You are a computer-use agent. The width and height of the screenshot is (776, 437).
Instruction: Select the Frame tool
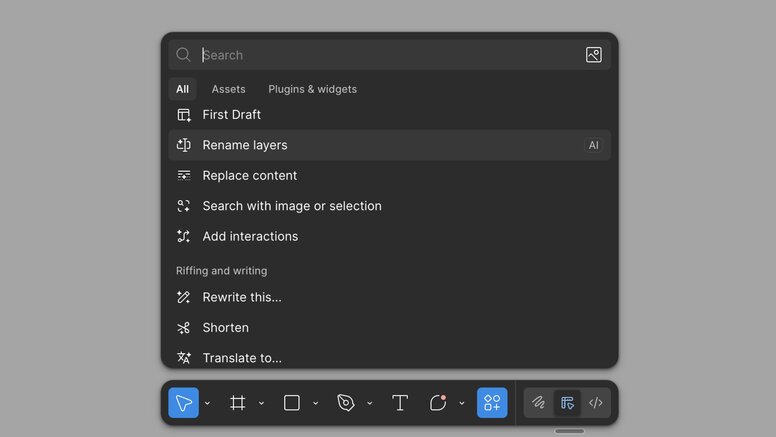pos(238,403)
